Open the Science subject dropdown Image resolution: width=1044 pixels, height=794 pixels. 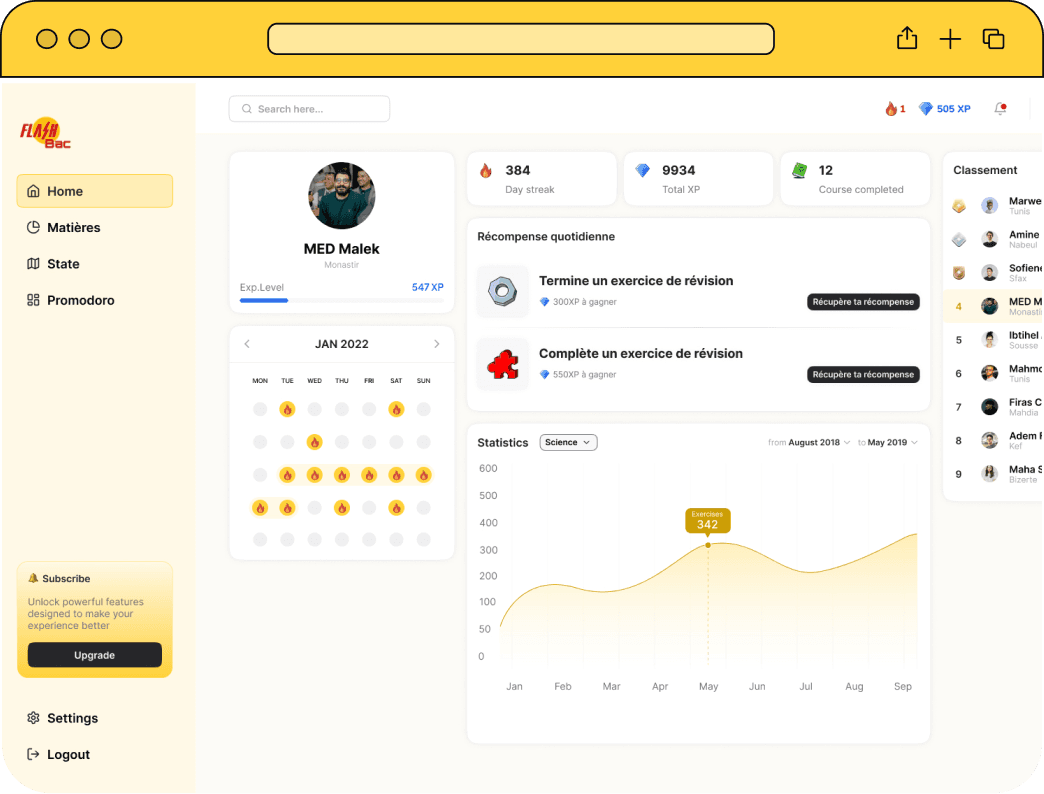click(x=568, y=442)
